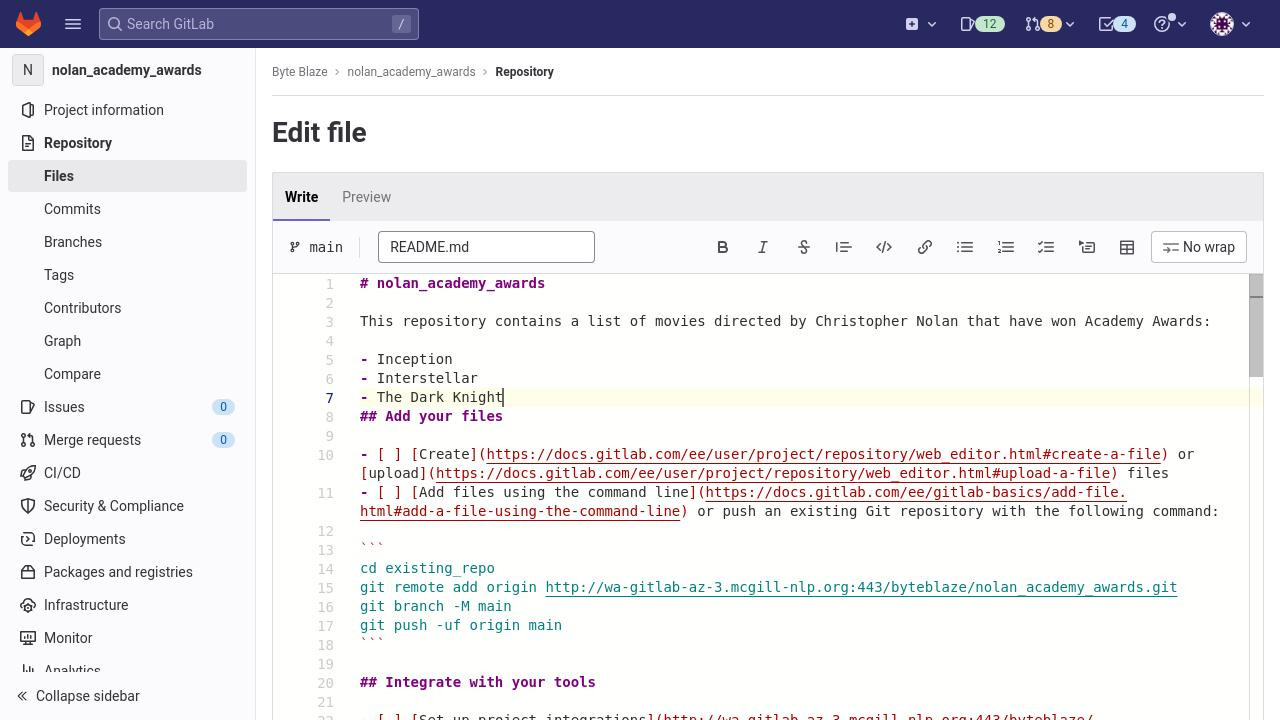Place cursor on '## Add your files' heading
The width and height of the screenshot is (1280, 720).
pyautogui.click(x=431, y=416)
